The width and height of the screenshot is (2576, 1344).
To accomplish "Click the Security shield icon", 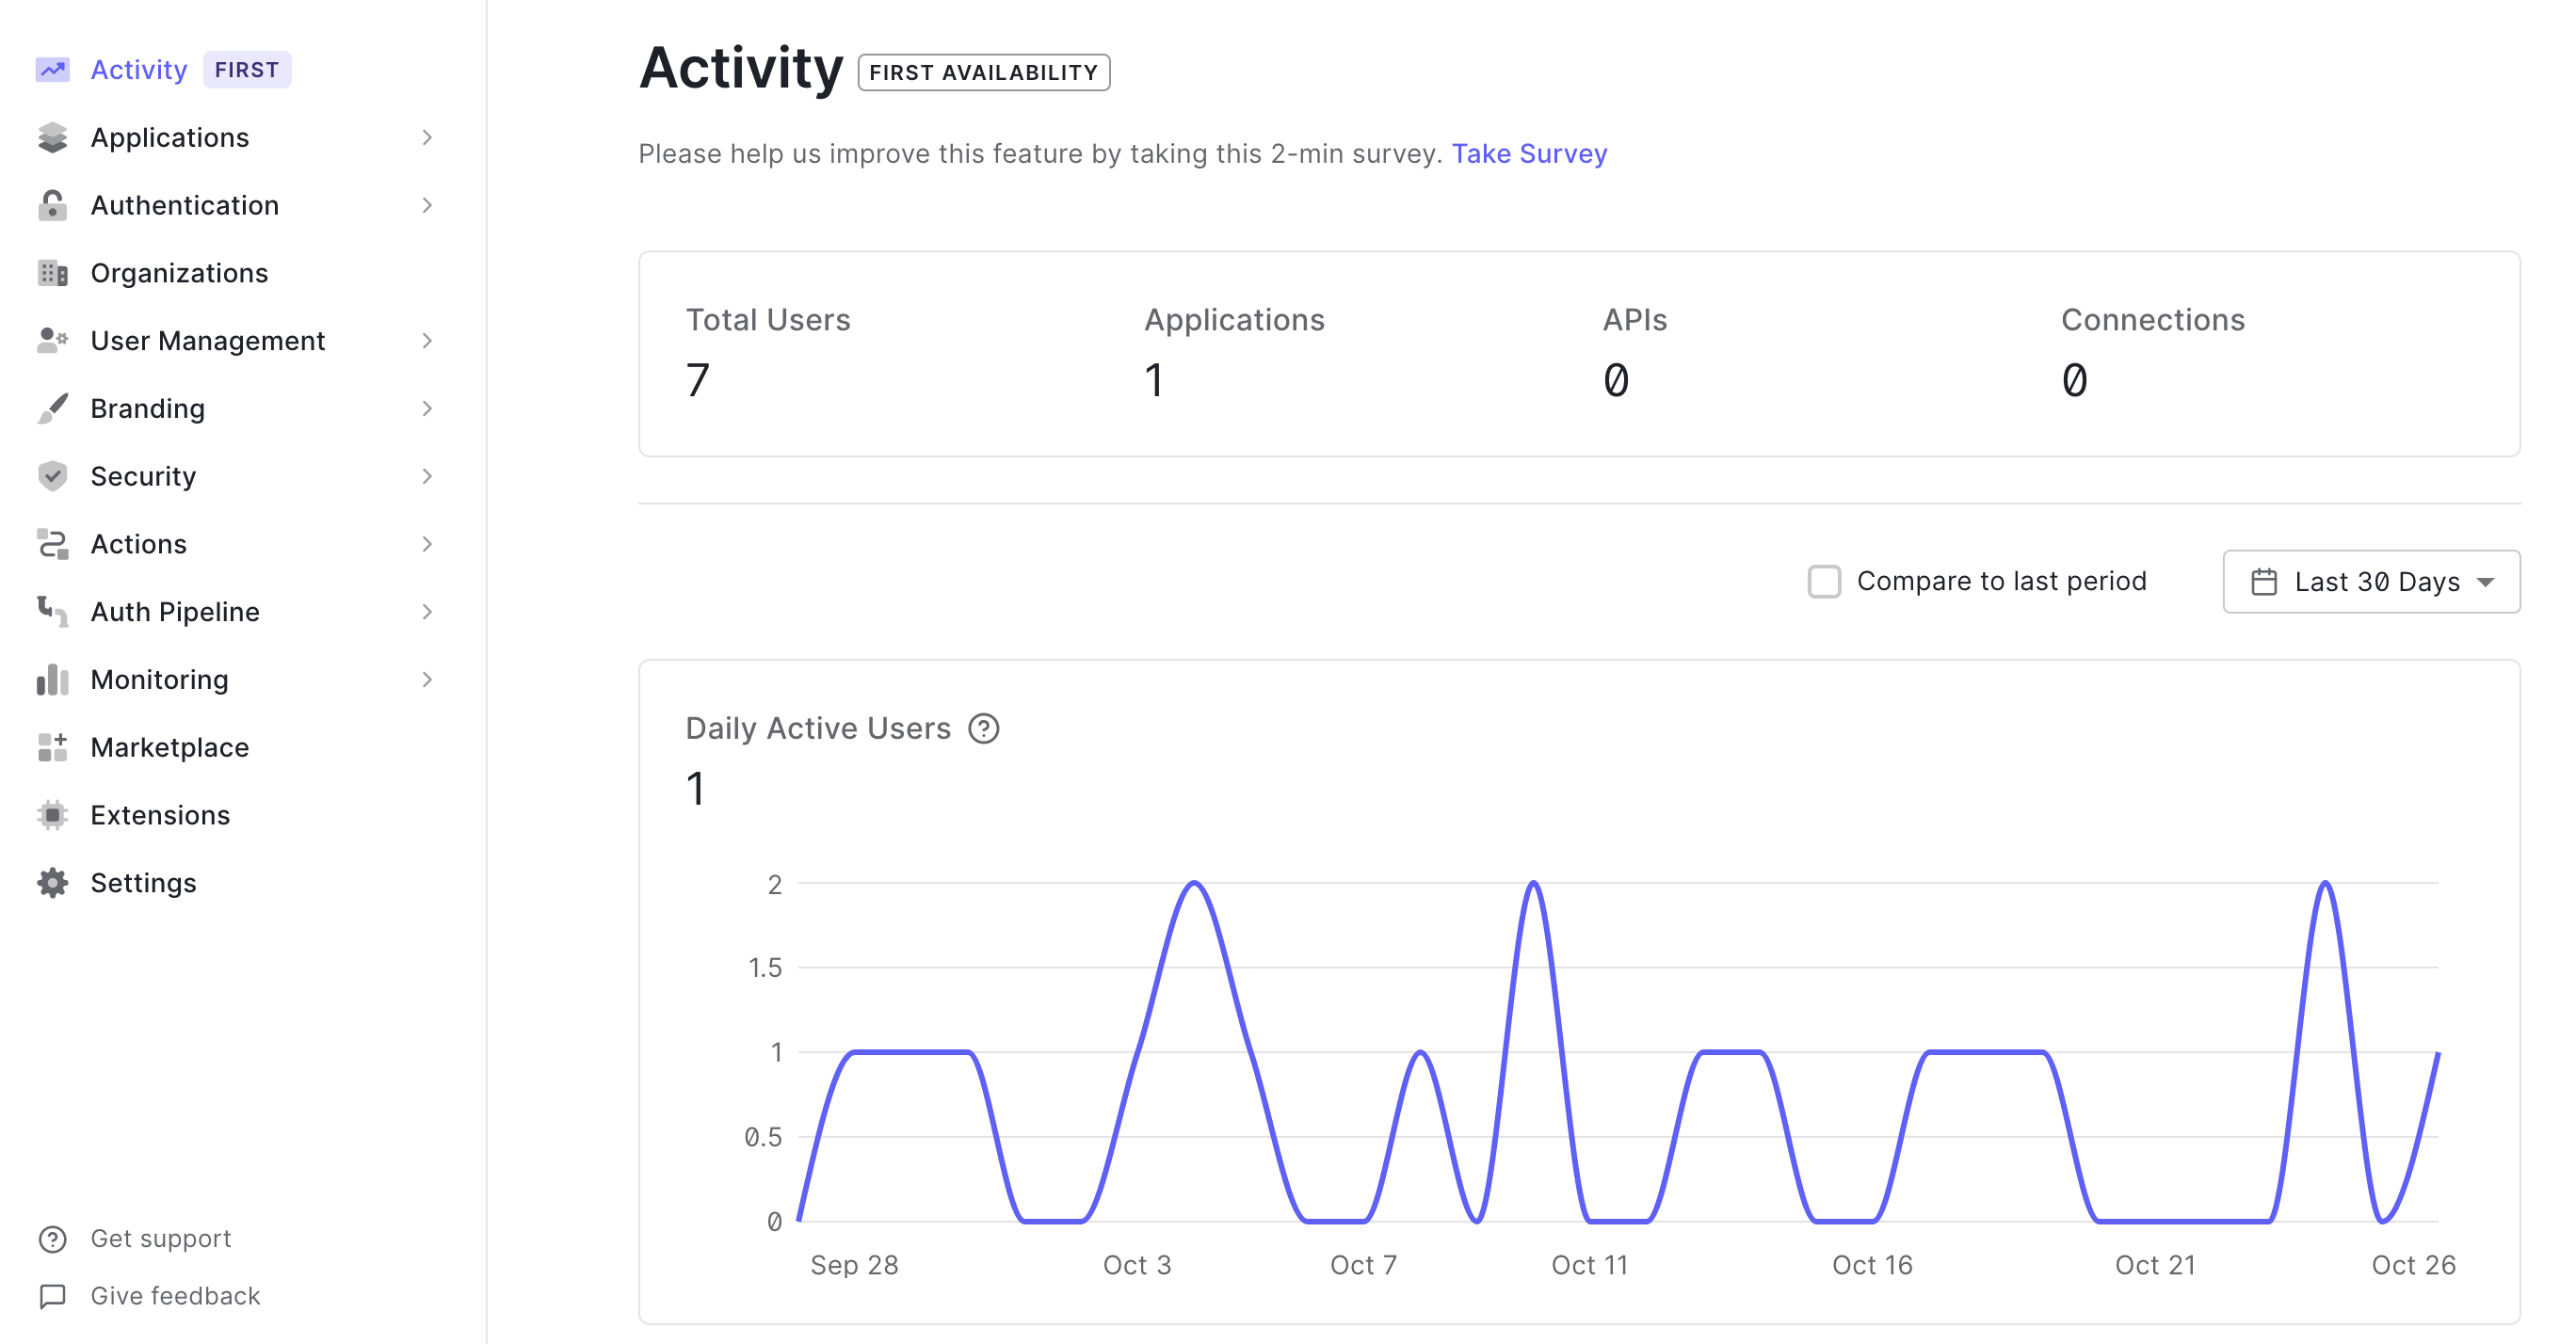I will (x=52, y=476).
